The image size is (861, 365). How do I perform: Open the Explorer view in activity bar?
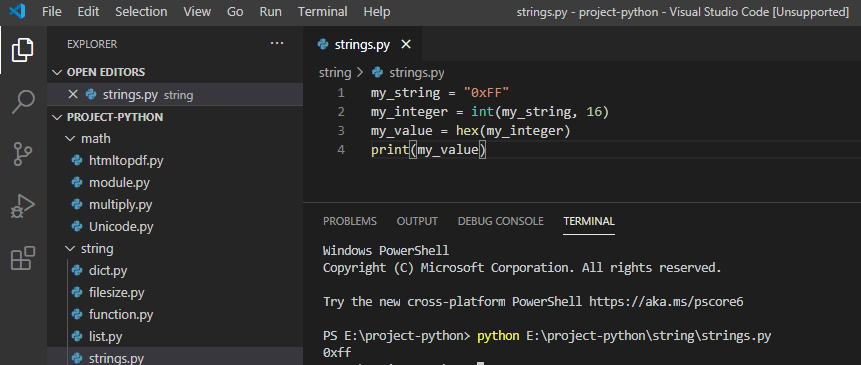tap(23, 50)
